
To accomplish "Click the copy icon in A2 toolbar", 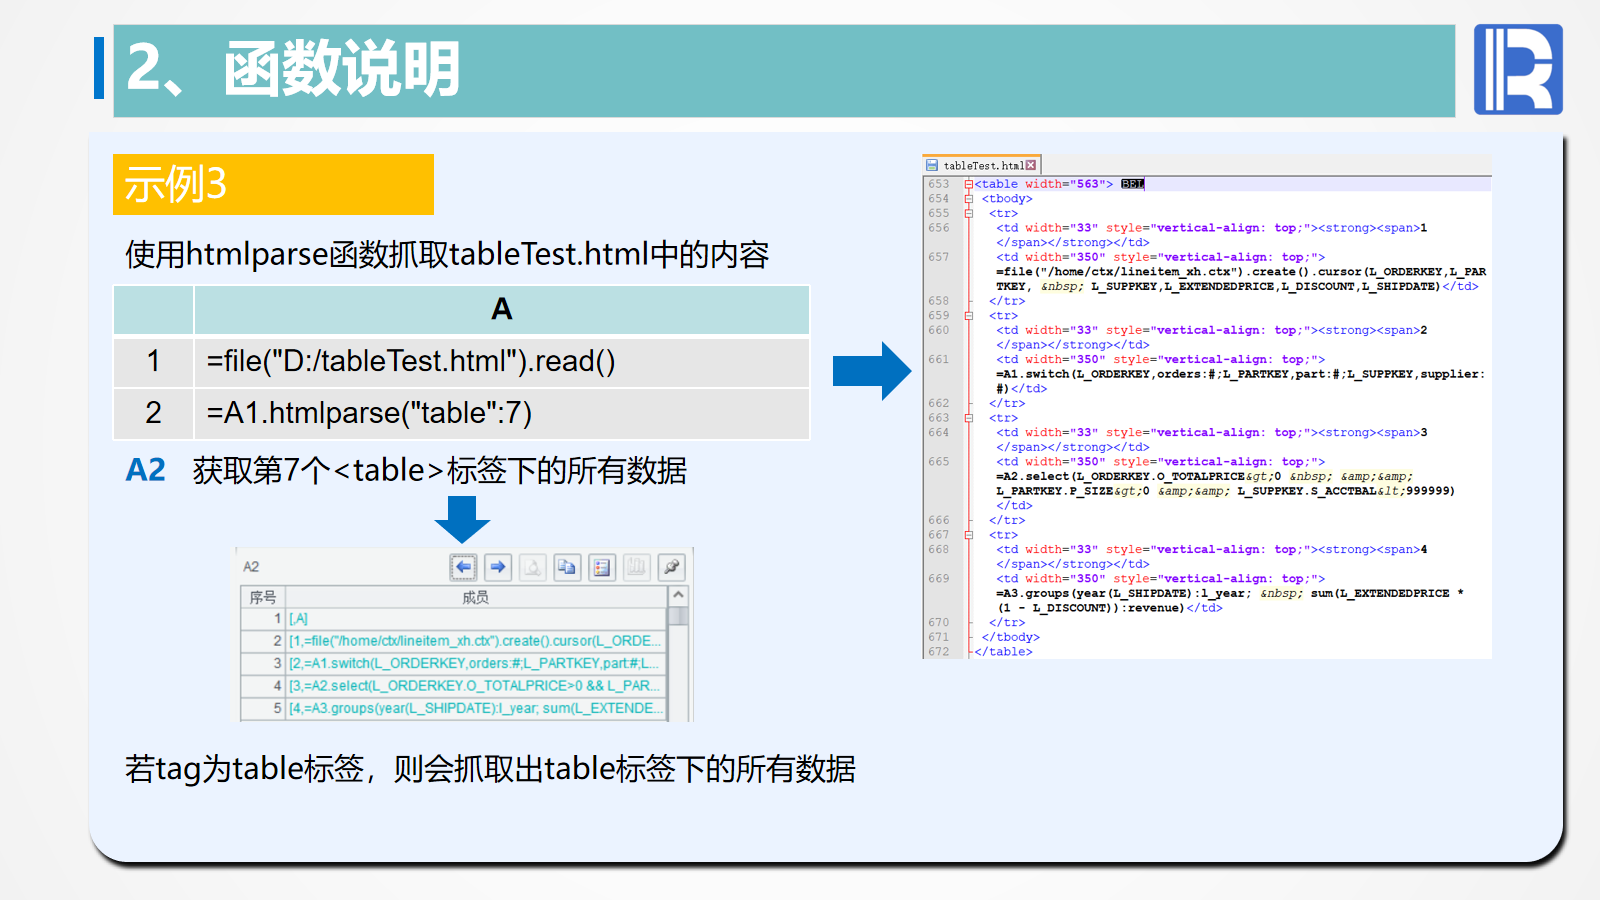I will pyautogui.click(x=567, y=567).
